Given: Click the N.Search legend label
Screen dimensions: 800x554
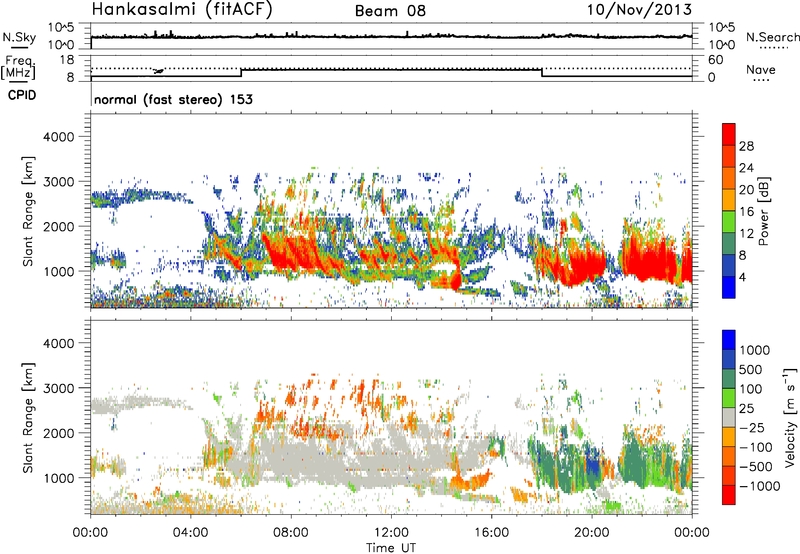Looking at the screenshot, I should point(772,37).
